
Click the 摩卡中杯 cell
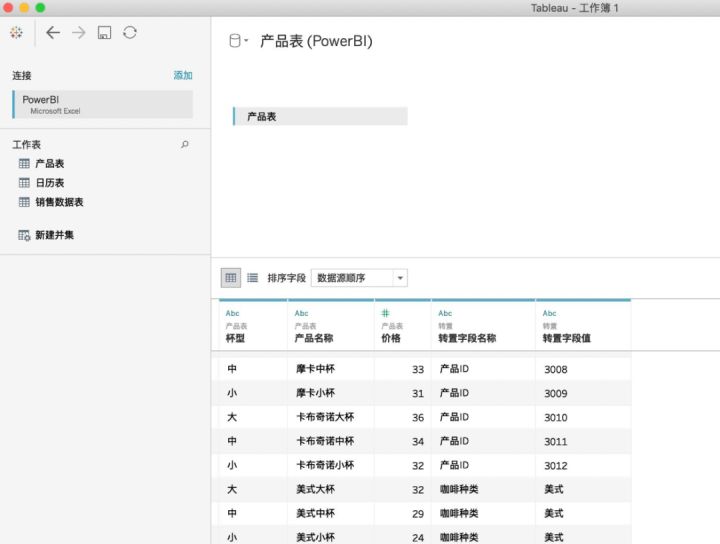tap(331, 369)
